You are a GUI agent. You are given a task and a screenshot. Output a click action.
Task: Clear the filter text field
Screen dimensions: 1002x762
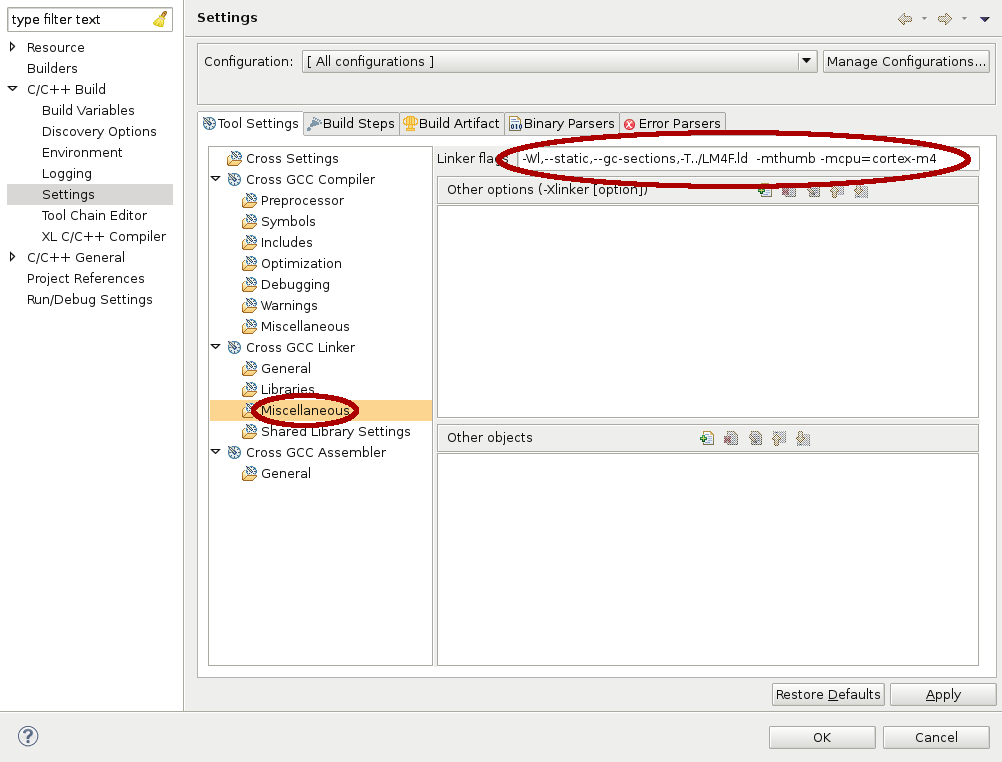click(160, 18)
